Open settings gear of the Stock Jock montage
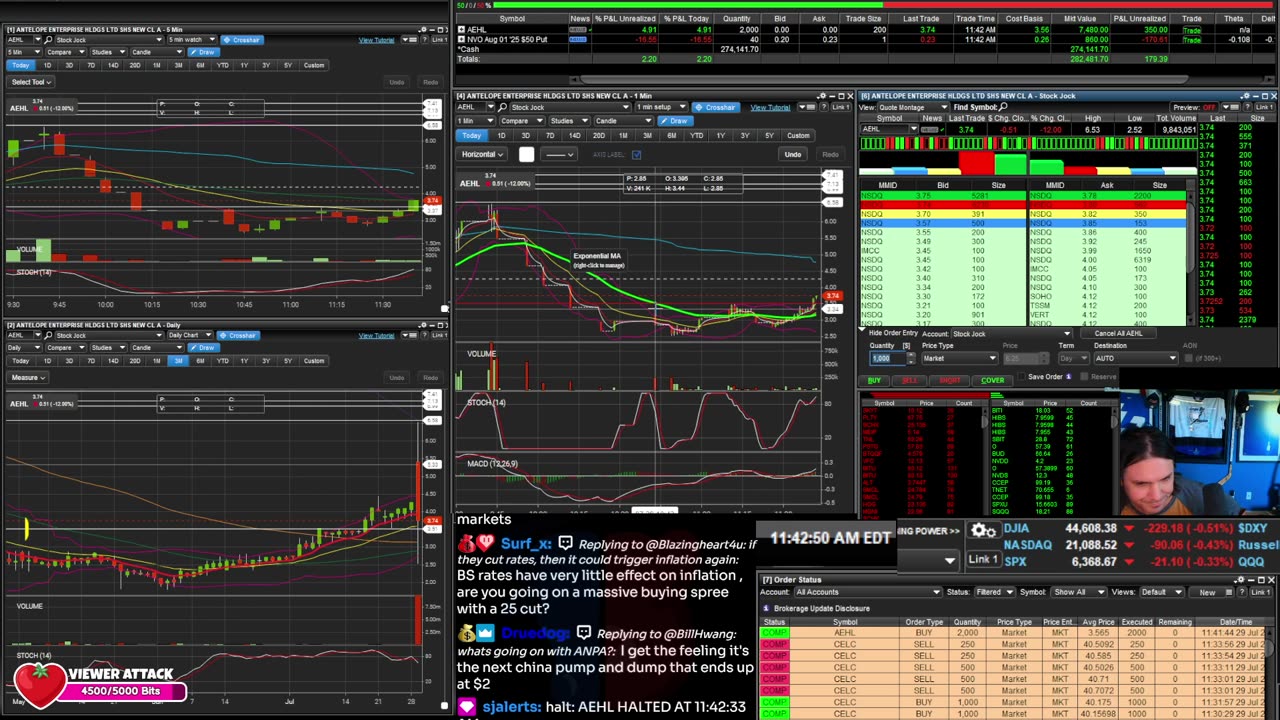 coord(1245,96)
